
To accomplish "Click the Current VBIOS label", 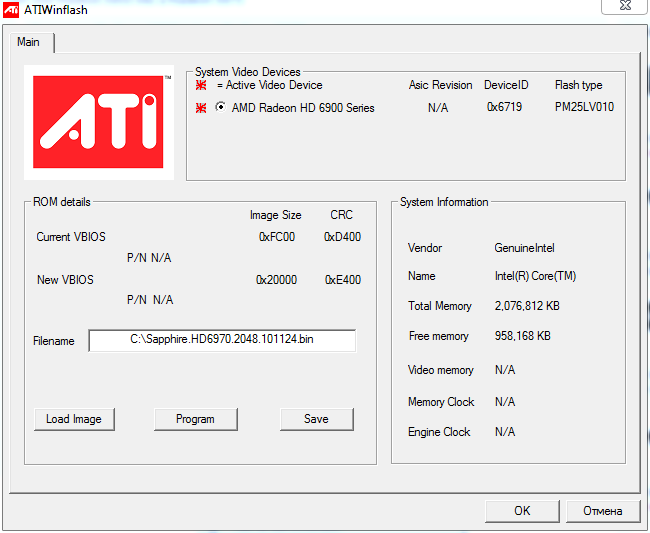I will [71, 237].
